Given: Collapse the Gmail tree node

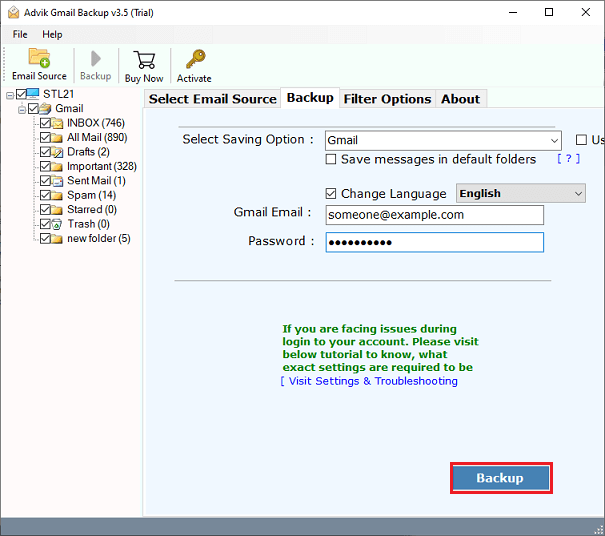Looking at the screenshot, I should (22, 110).
